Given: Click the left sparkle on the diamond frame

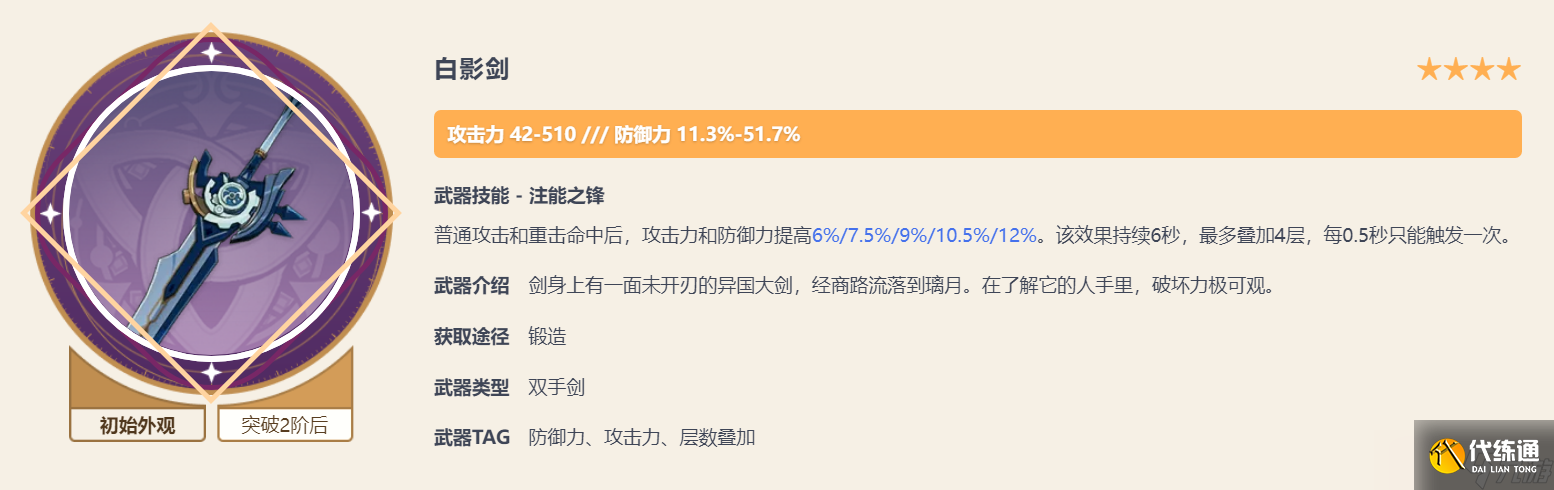Looking at the screenshot, I should pyautogui.click(x=49, y=213).
